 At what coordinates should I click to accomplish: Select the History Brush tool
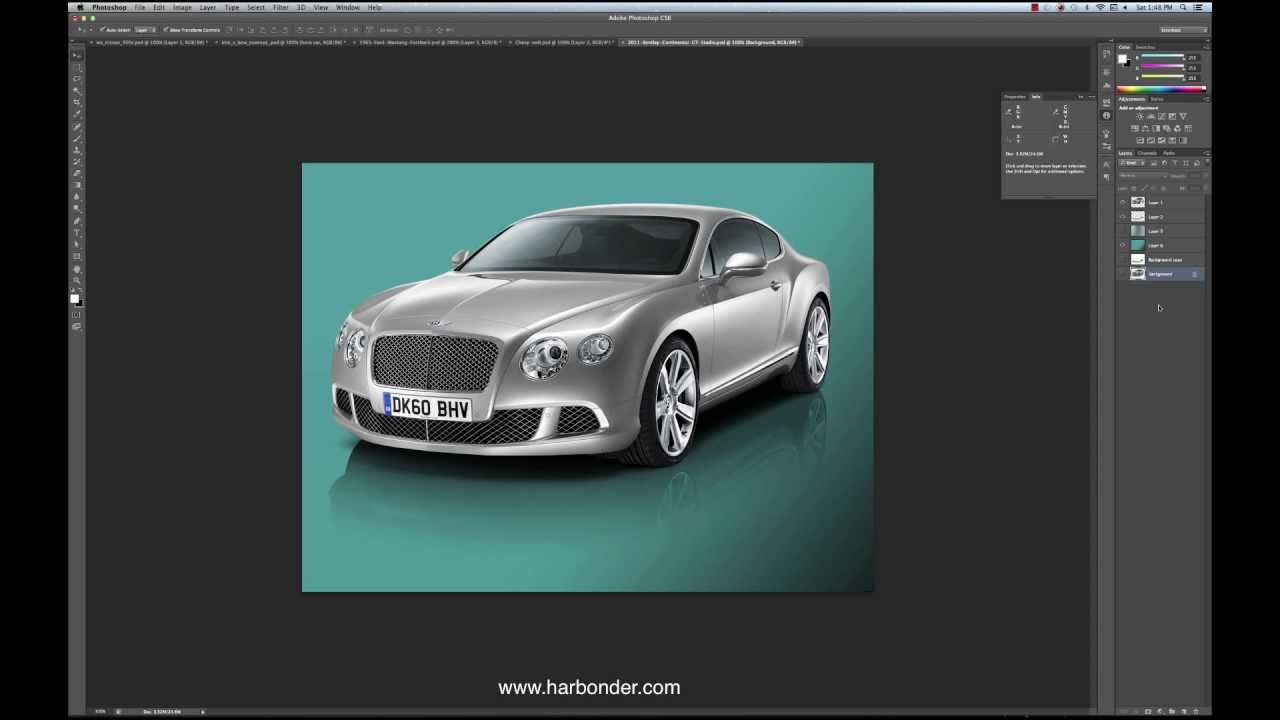click(77, 162)
